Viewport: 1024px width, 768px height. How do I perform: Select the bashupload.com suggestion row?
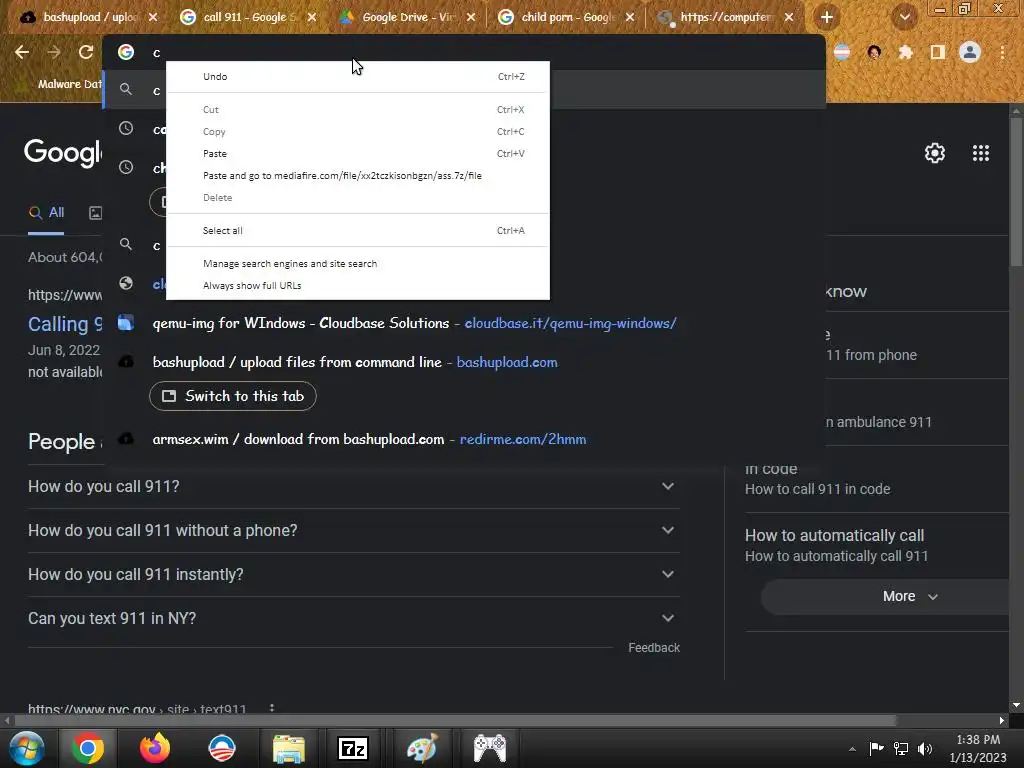pos(464,362)
